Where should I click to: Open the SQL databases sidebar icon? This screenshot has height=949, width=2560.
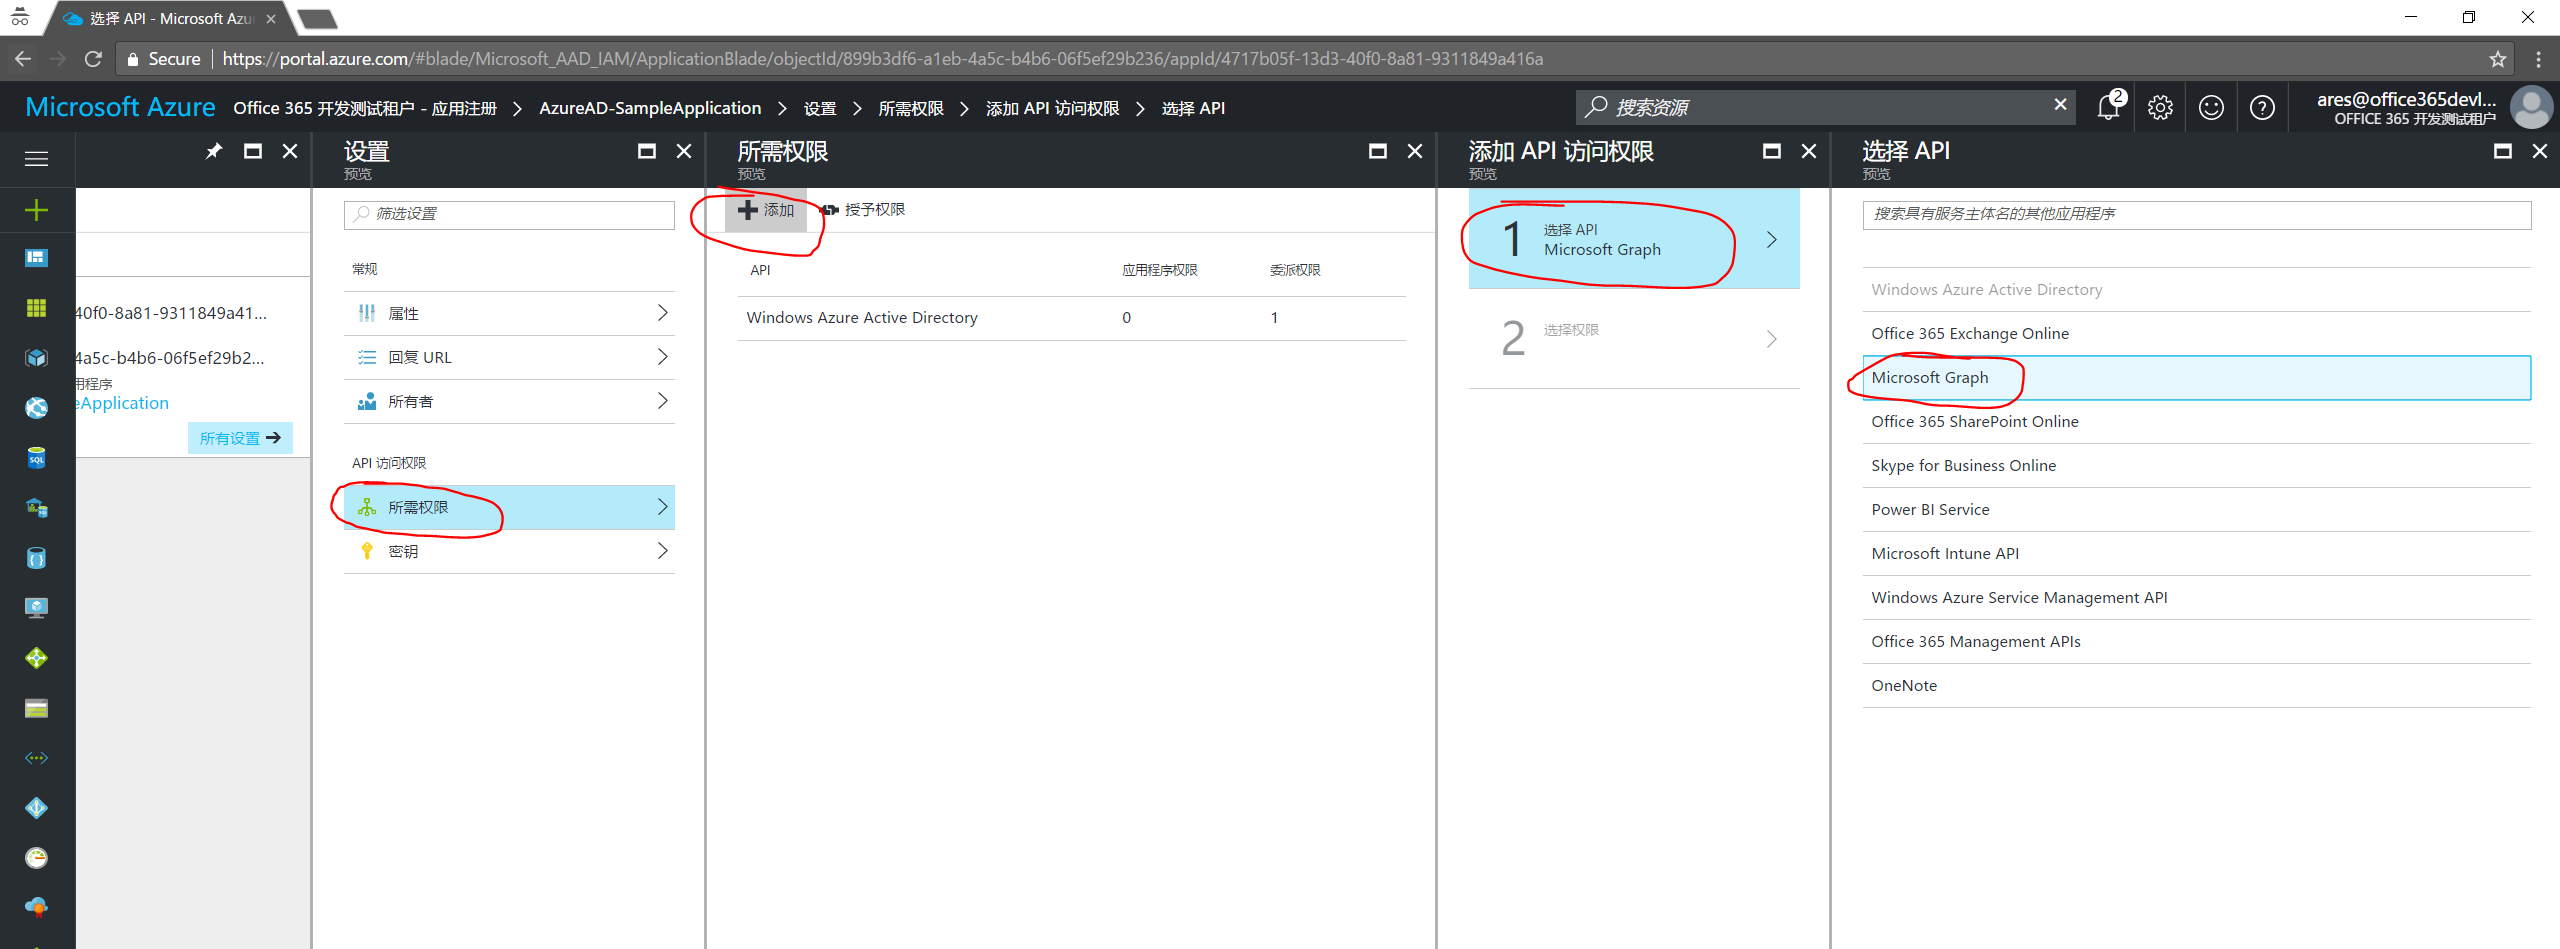[x=36, y=458]
